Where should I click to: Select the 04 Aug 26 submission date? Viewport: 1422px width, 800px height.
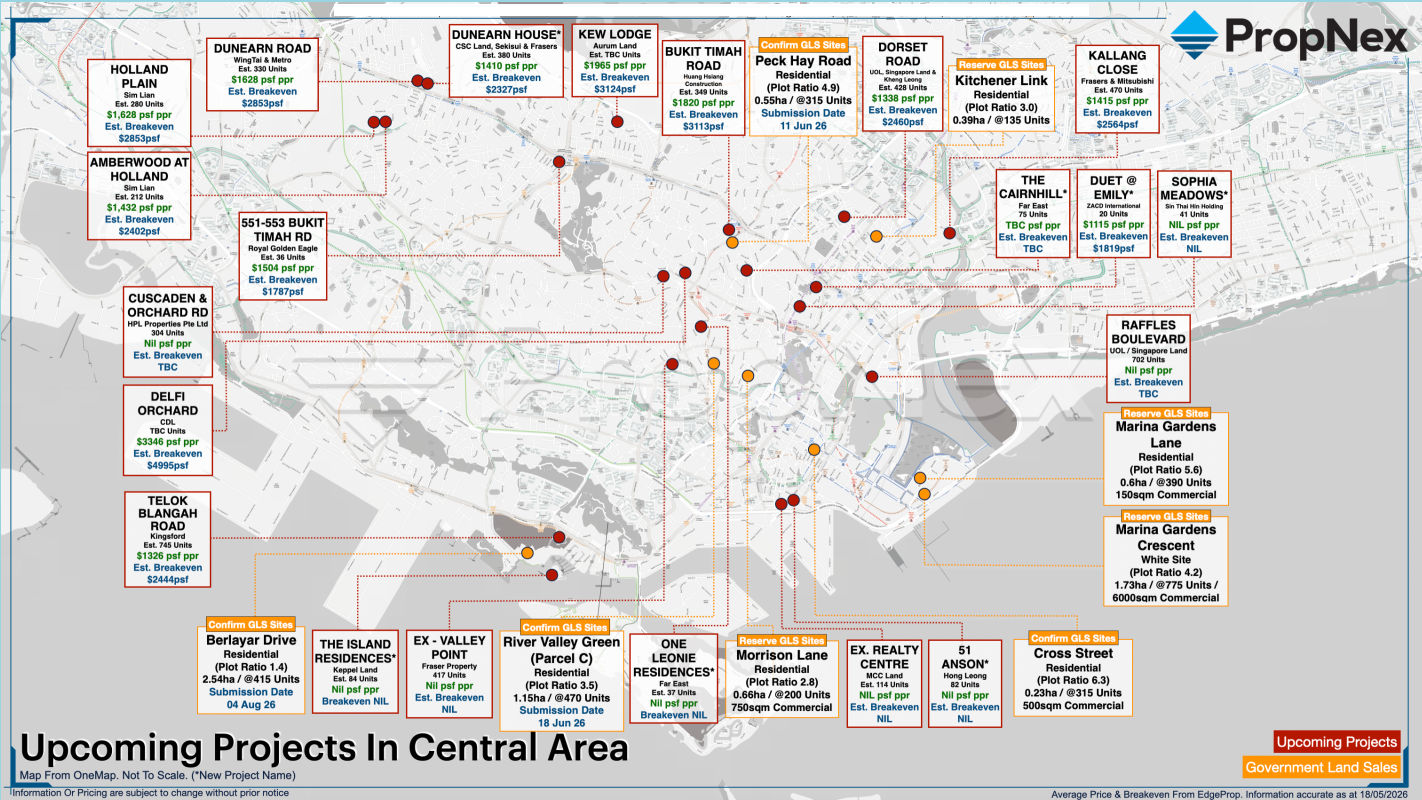click(x=252, y=705)
